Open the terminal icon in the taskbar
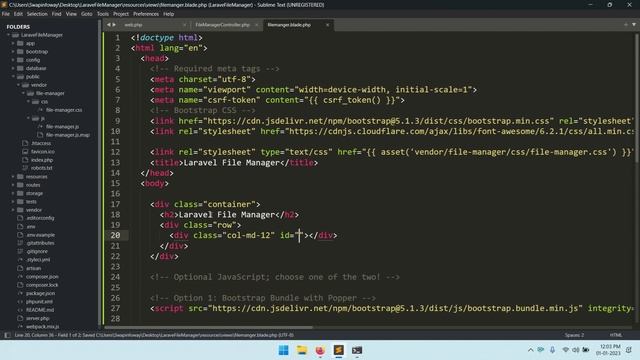The width and height of the screenshot is (640, 360). pos(357,350)
